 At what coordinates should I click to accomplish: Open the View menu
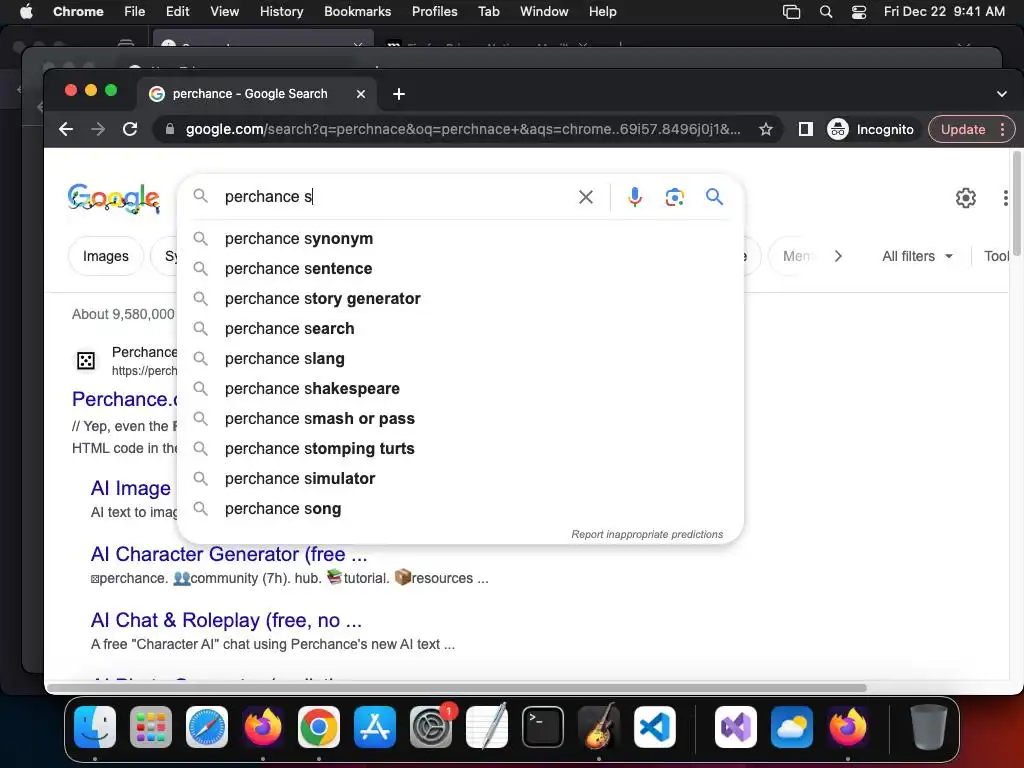(224, 12)
